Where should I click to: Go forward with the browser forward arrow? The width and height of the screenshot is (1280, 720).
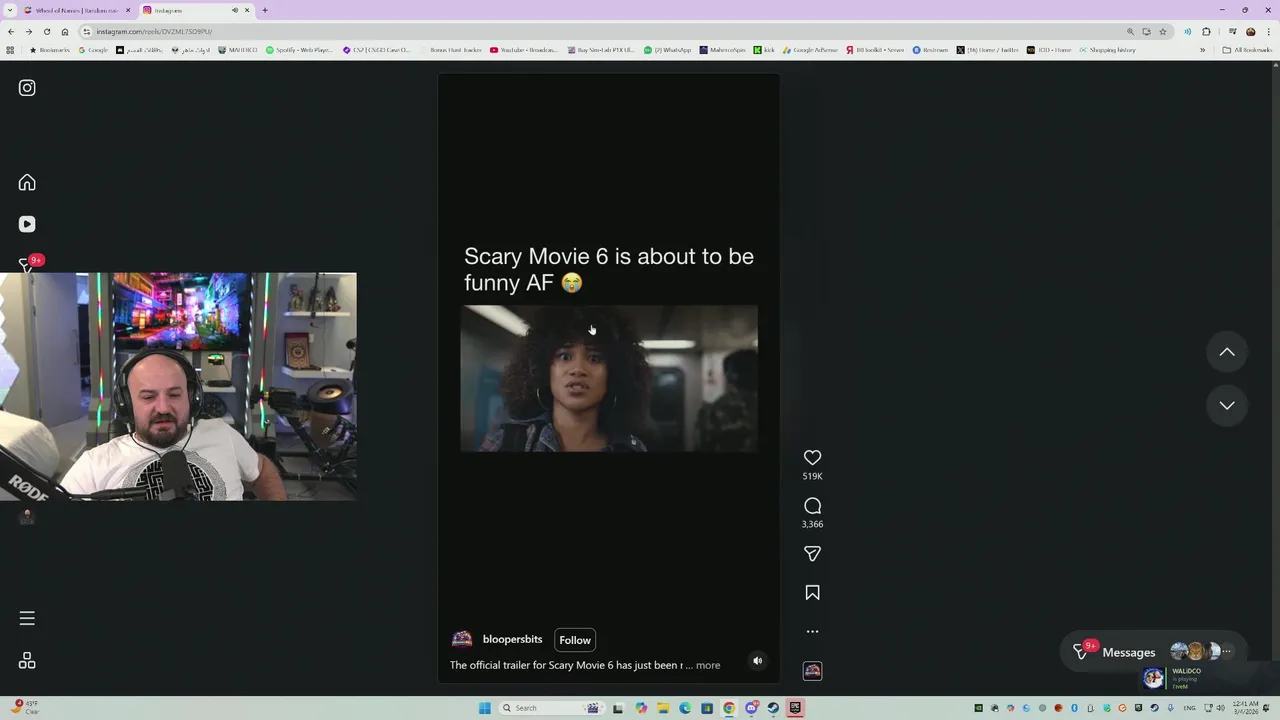29,31
